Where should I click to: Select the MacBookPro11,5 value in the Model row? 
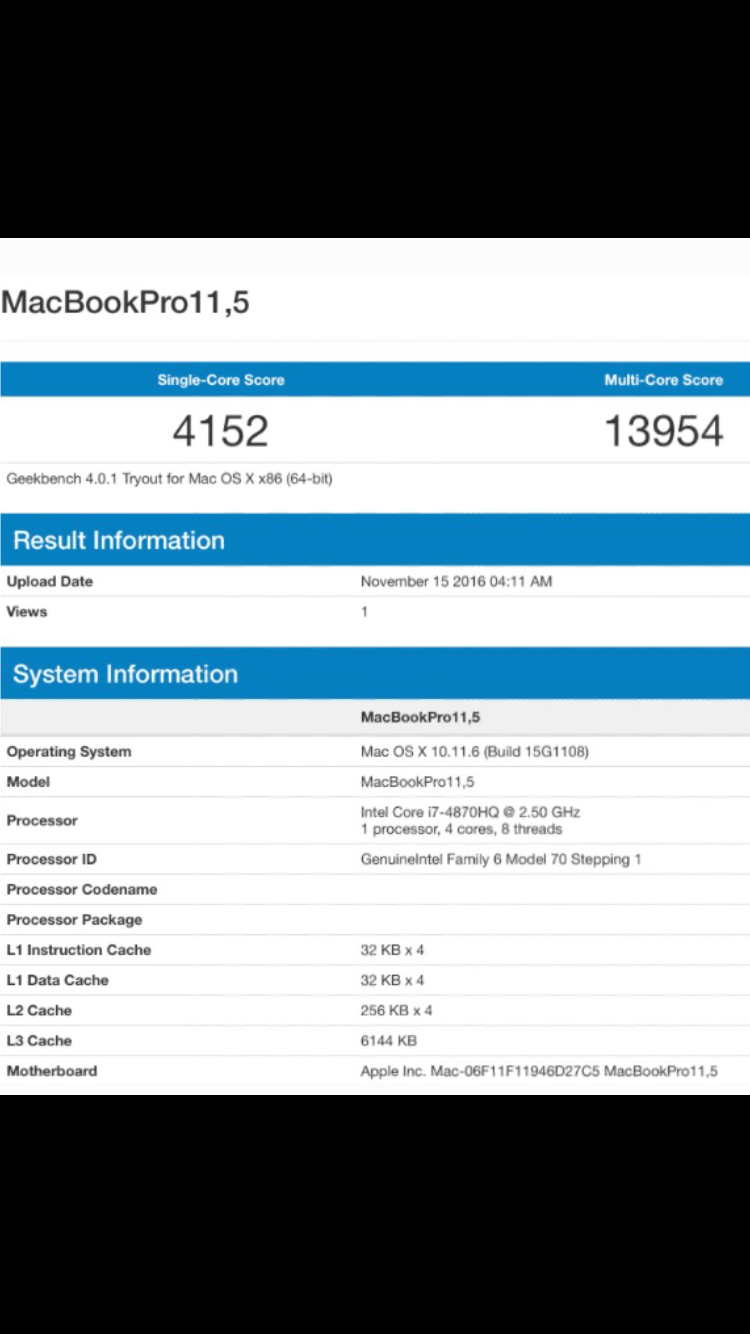click(x=418, y=781)
